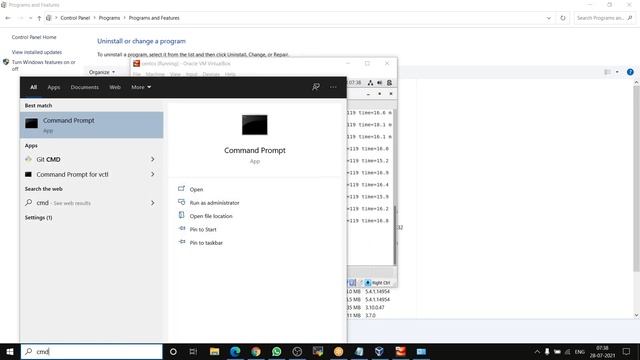
Task: Switch to the Web search tab
Action: pyautogui.click(x=115, y=87)
